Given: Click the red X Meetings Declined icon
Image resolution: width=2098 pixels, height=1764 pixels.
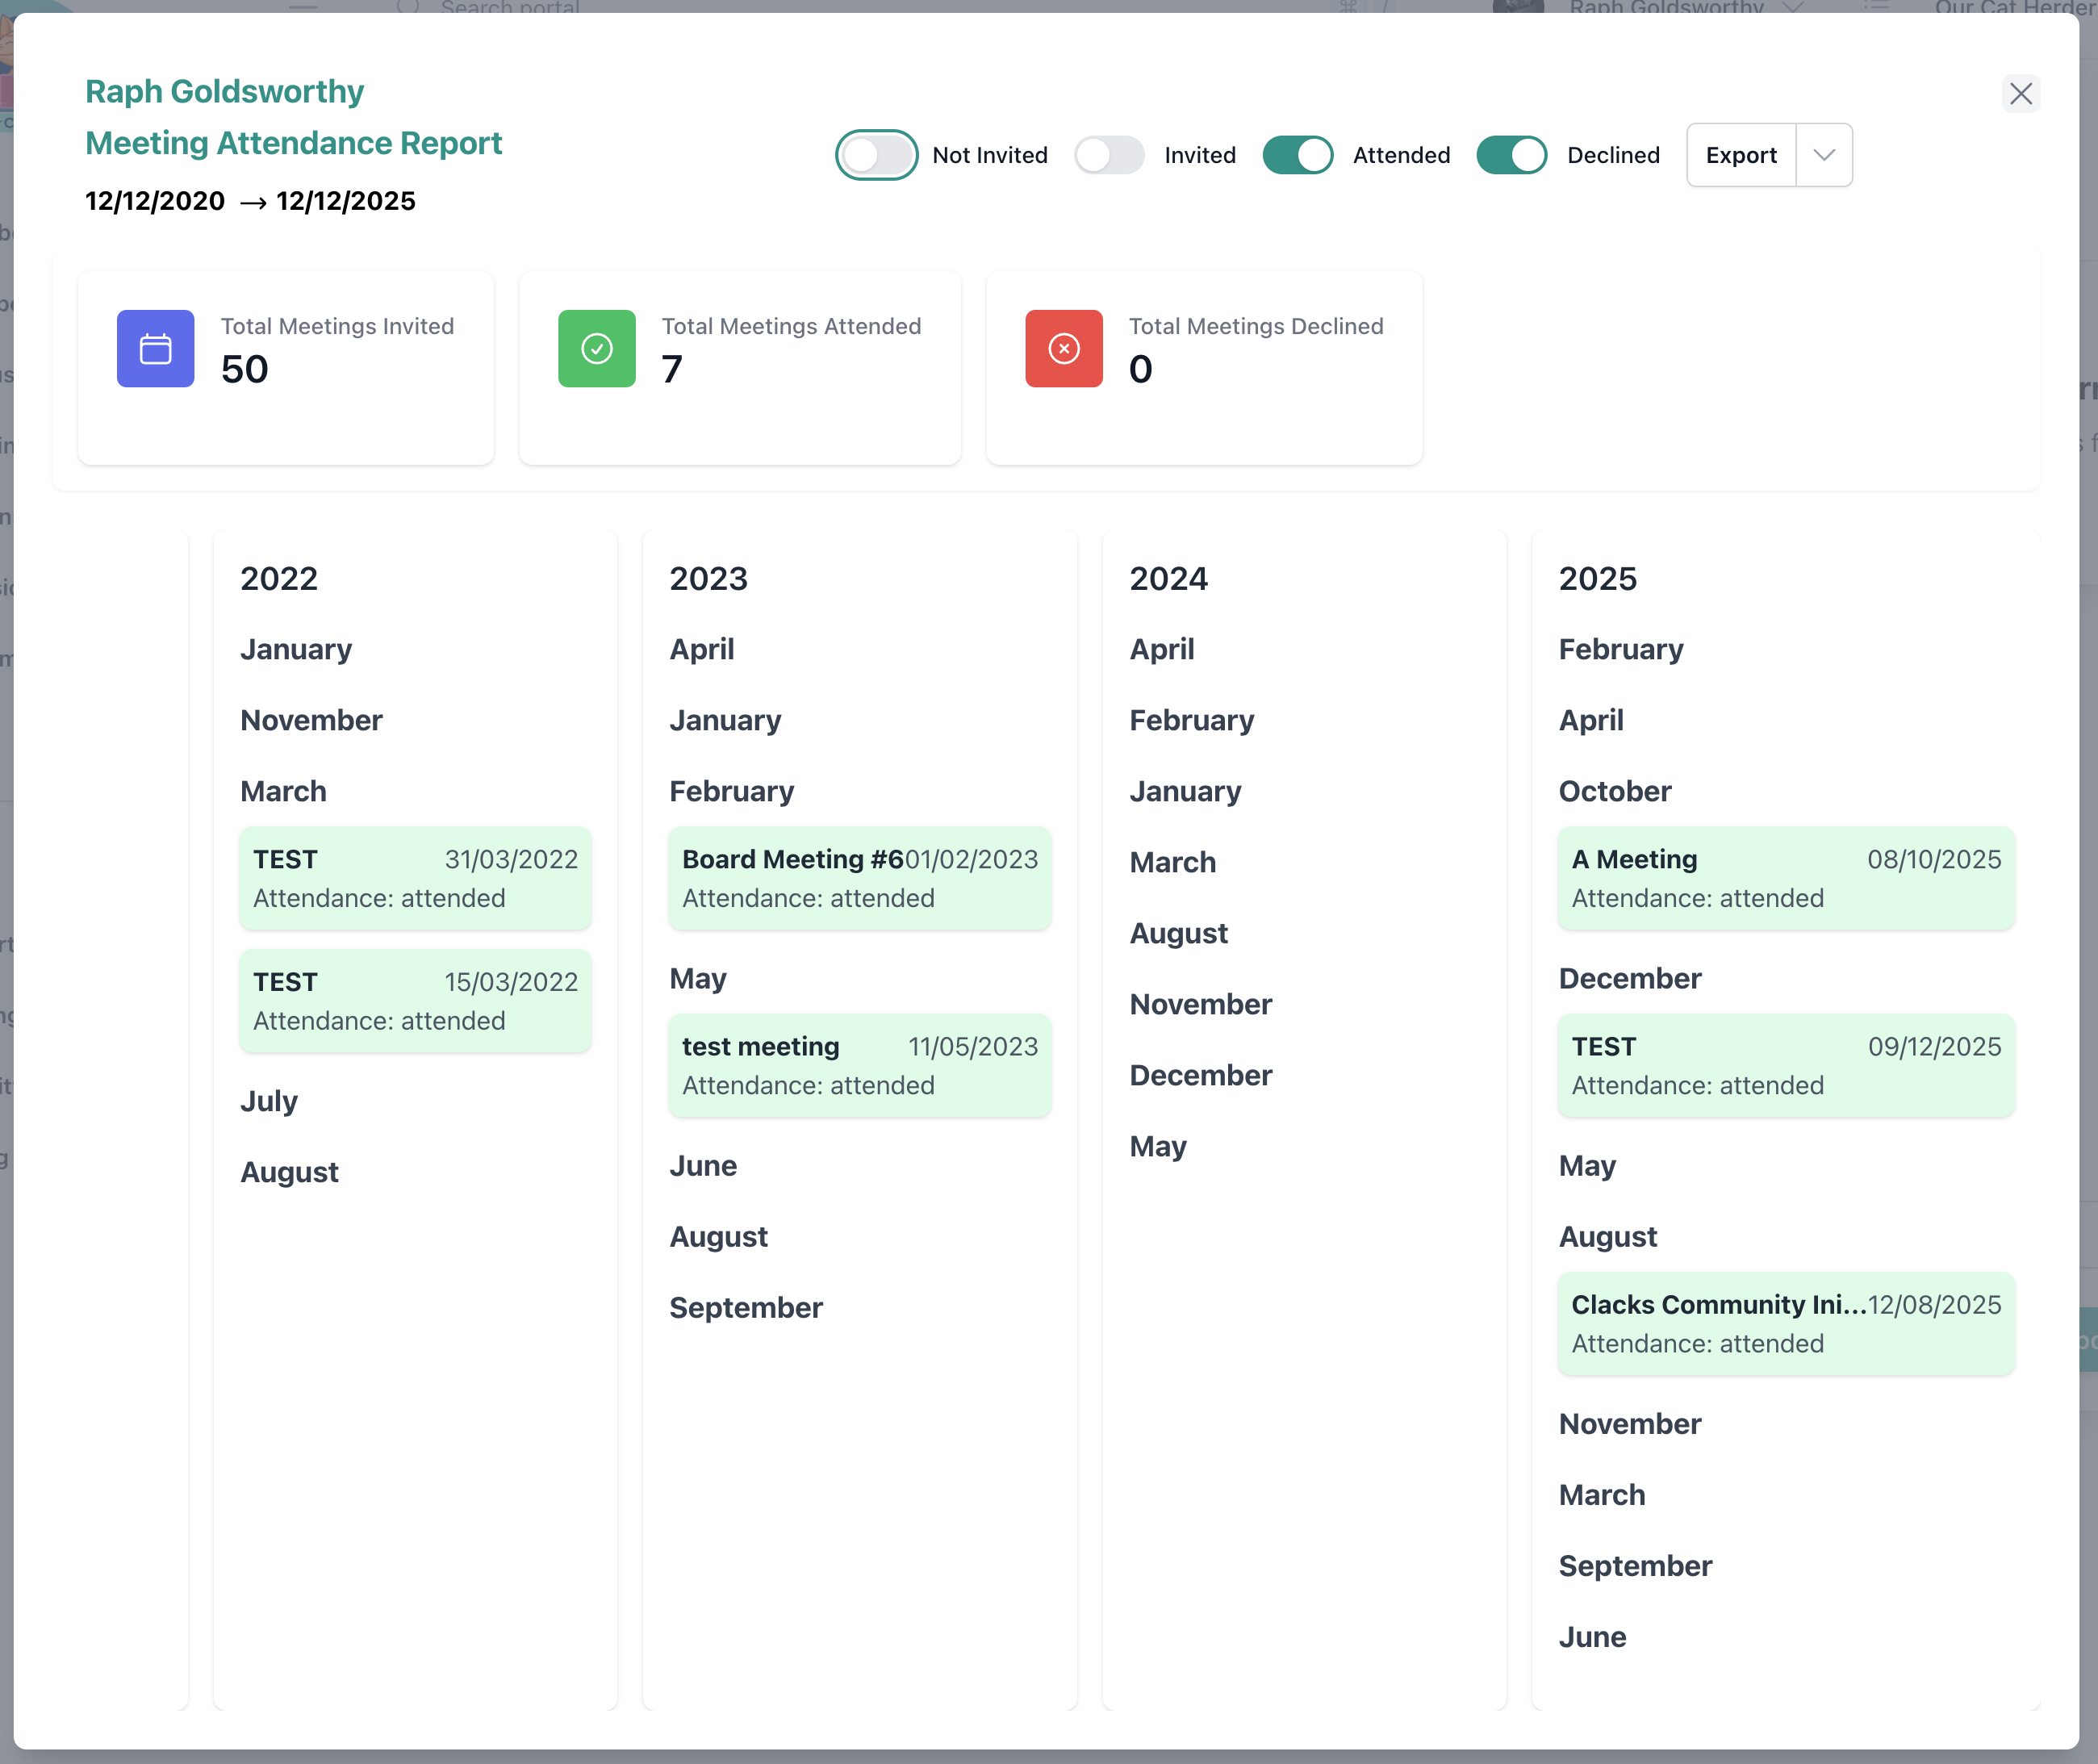Looking at the screenshot, I should (1063, 348).
